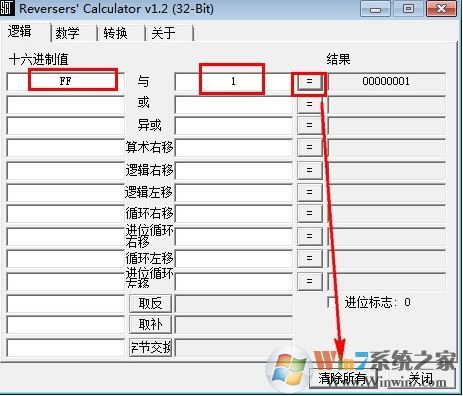Focus the 逻辑左移 shift count field
The height and width of the screenshot is (396, 463).
pyautogui.click(x=233, y=192)
